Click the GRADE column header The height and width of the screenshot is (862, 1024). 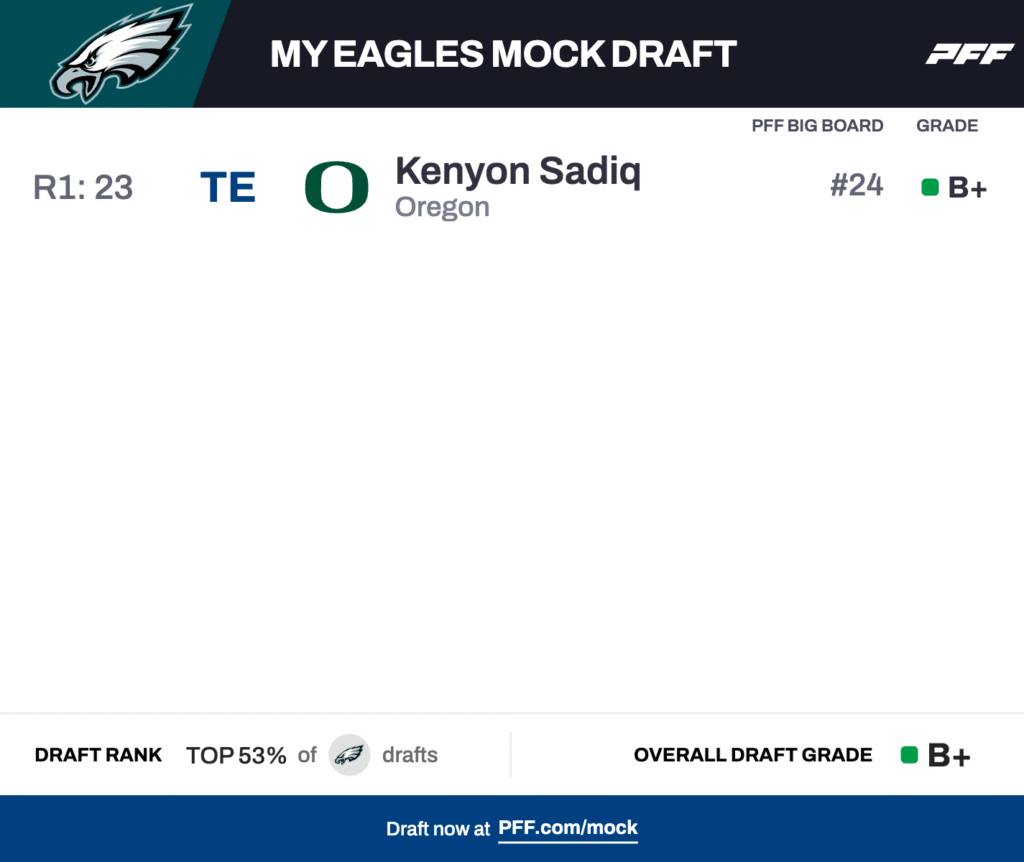click(947, 126)
